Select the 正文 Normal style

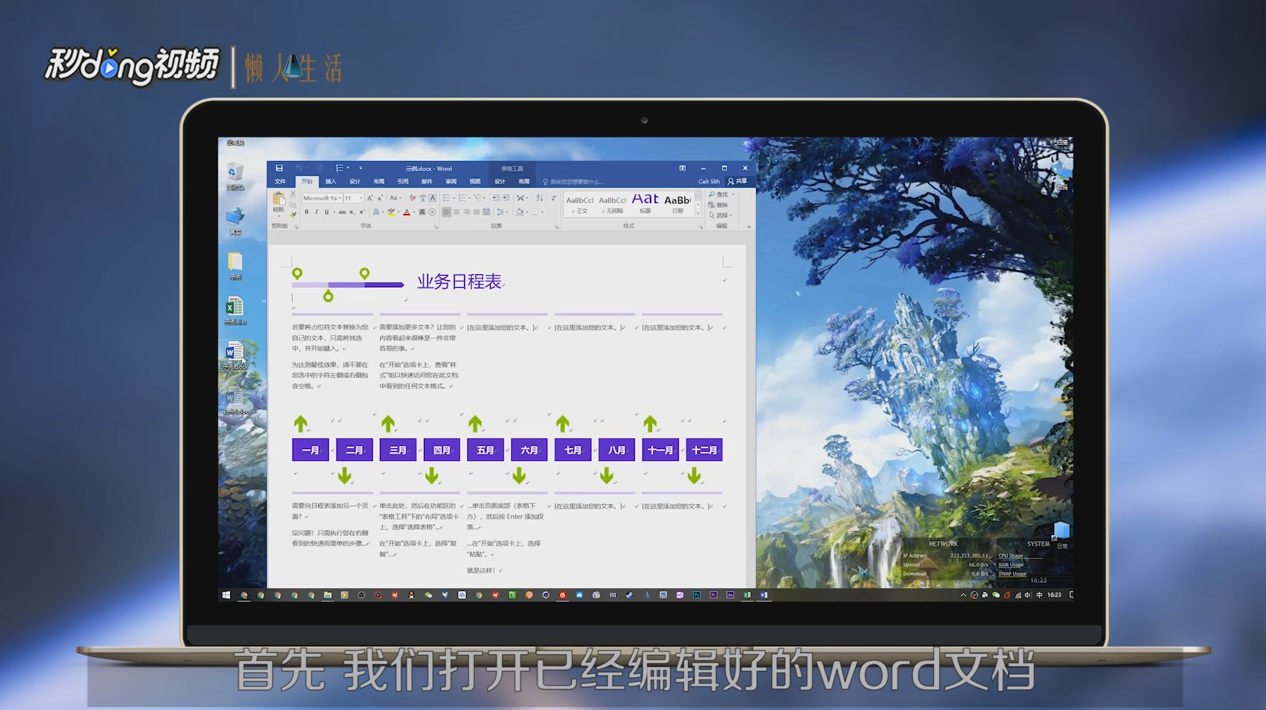pyautogui.click(x=580, y=204)
